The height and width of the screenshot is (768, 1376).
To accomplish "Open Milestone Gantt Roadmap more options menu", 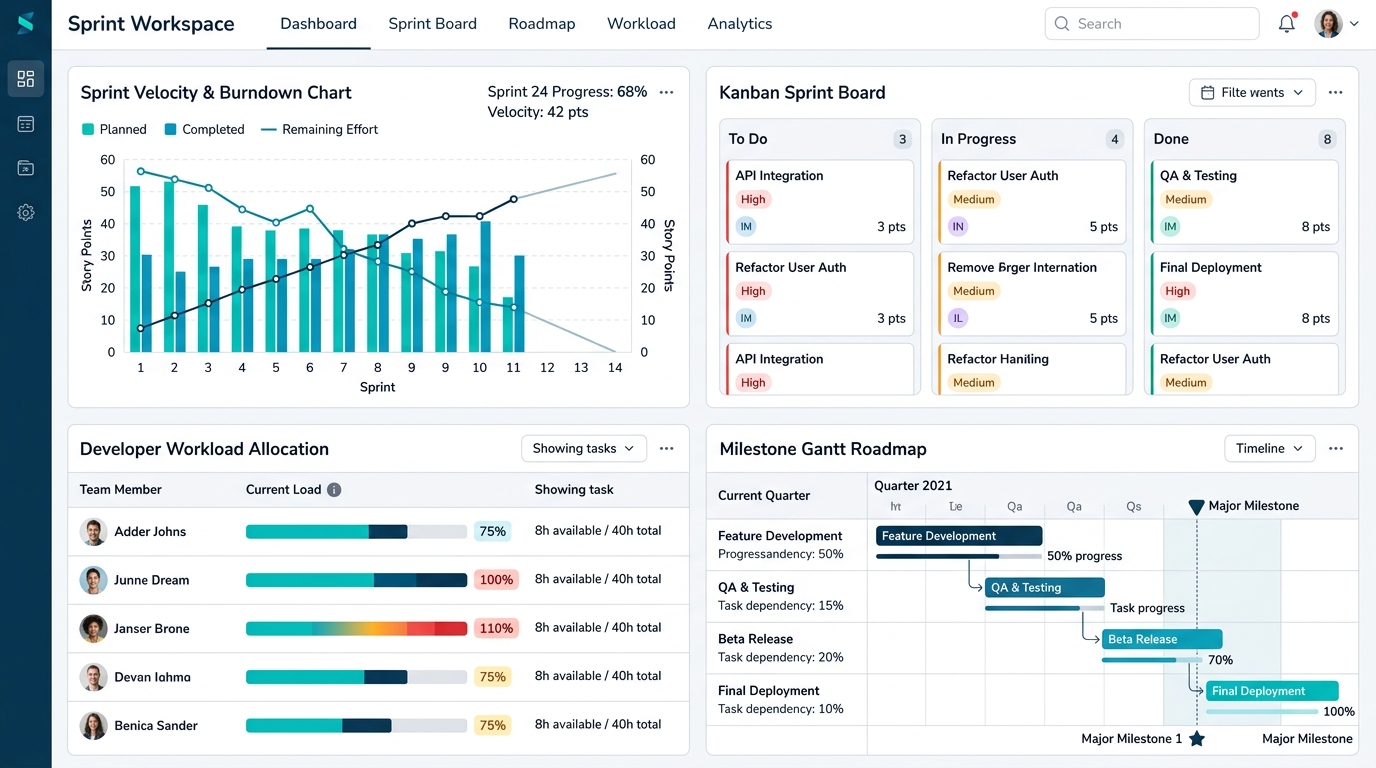I will (1335, 448).
